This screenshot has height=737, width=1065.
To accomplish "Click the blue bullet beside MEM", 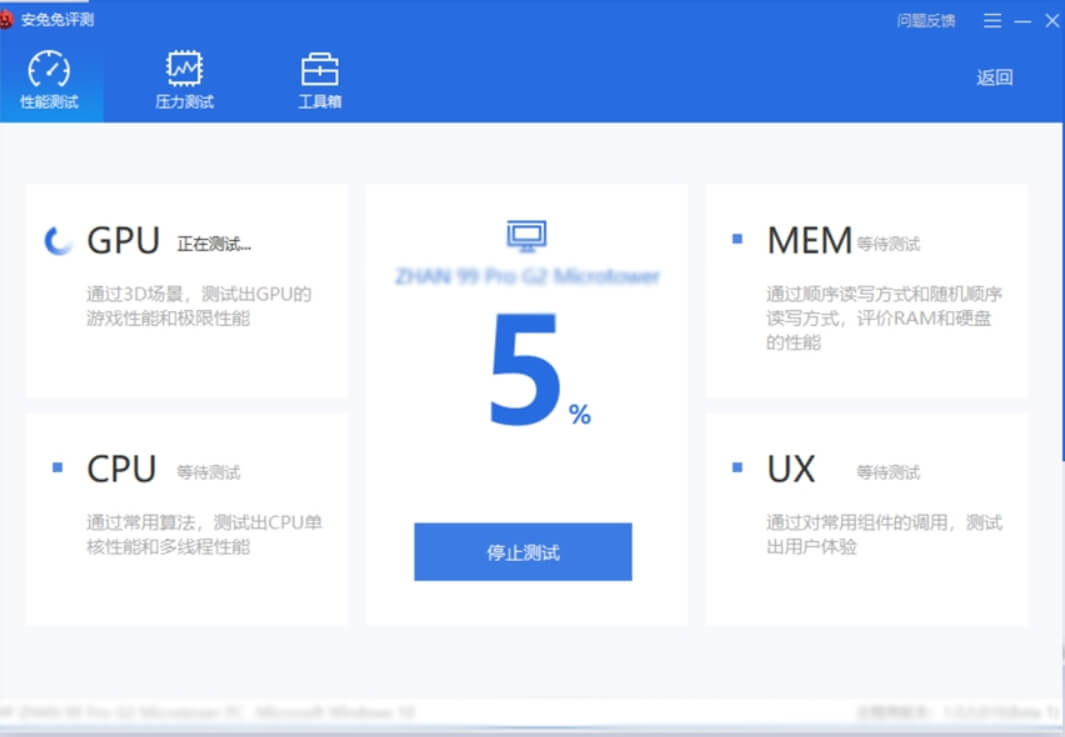I will [737, 238].
